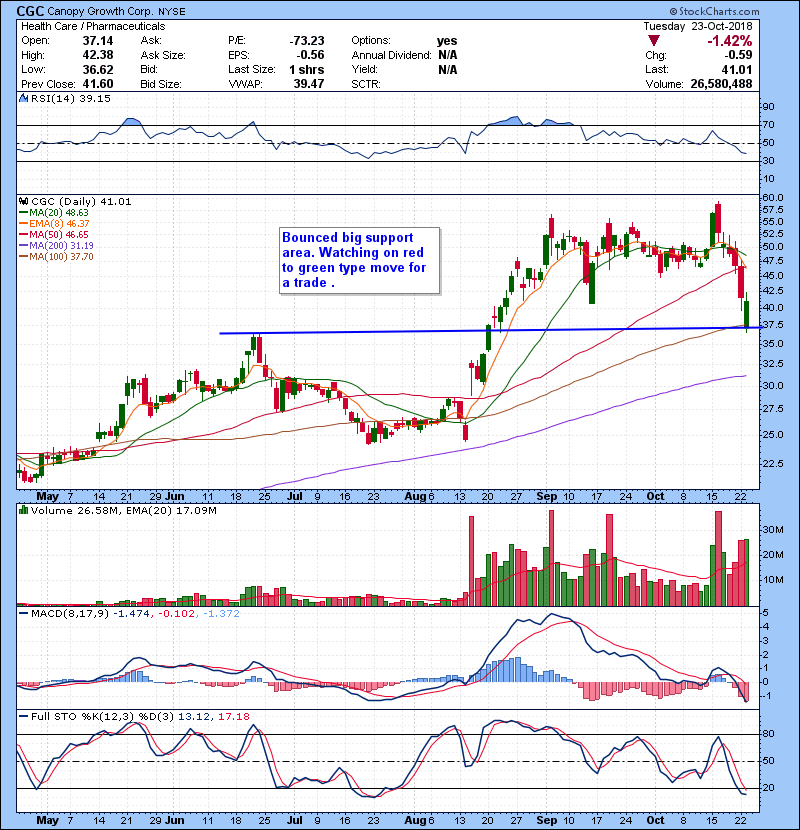This screenshot has width=800, height=830.
Task: Click the SCTR: label
Action: pos(366,84)
